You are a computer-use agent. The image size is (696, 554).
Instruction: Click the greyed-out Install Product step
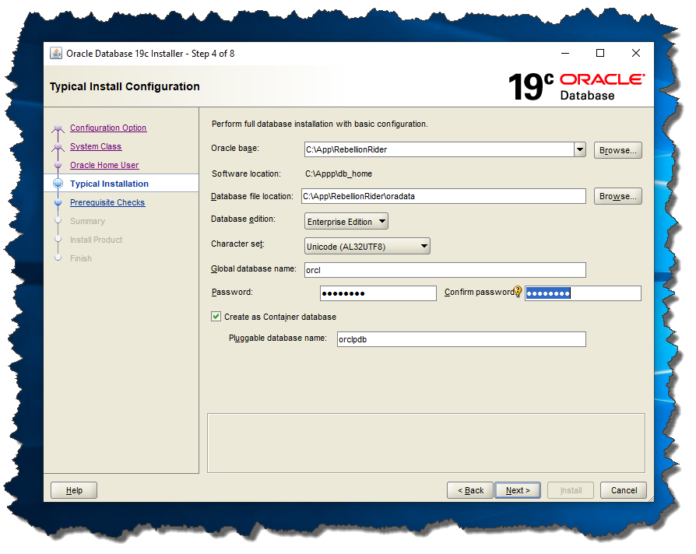[x=96, y=240]
